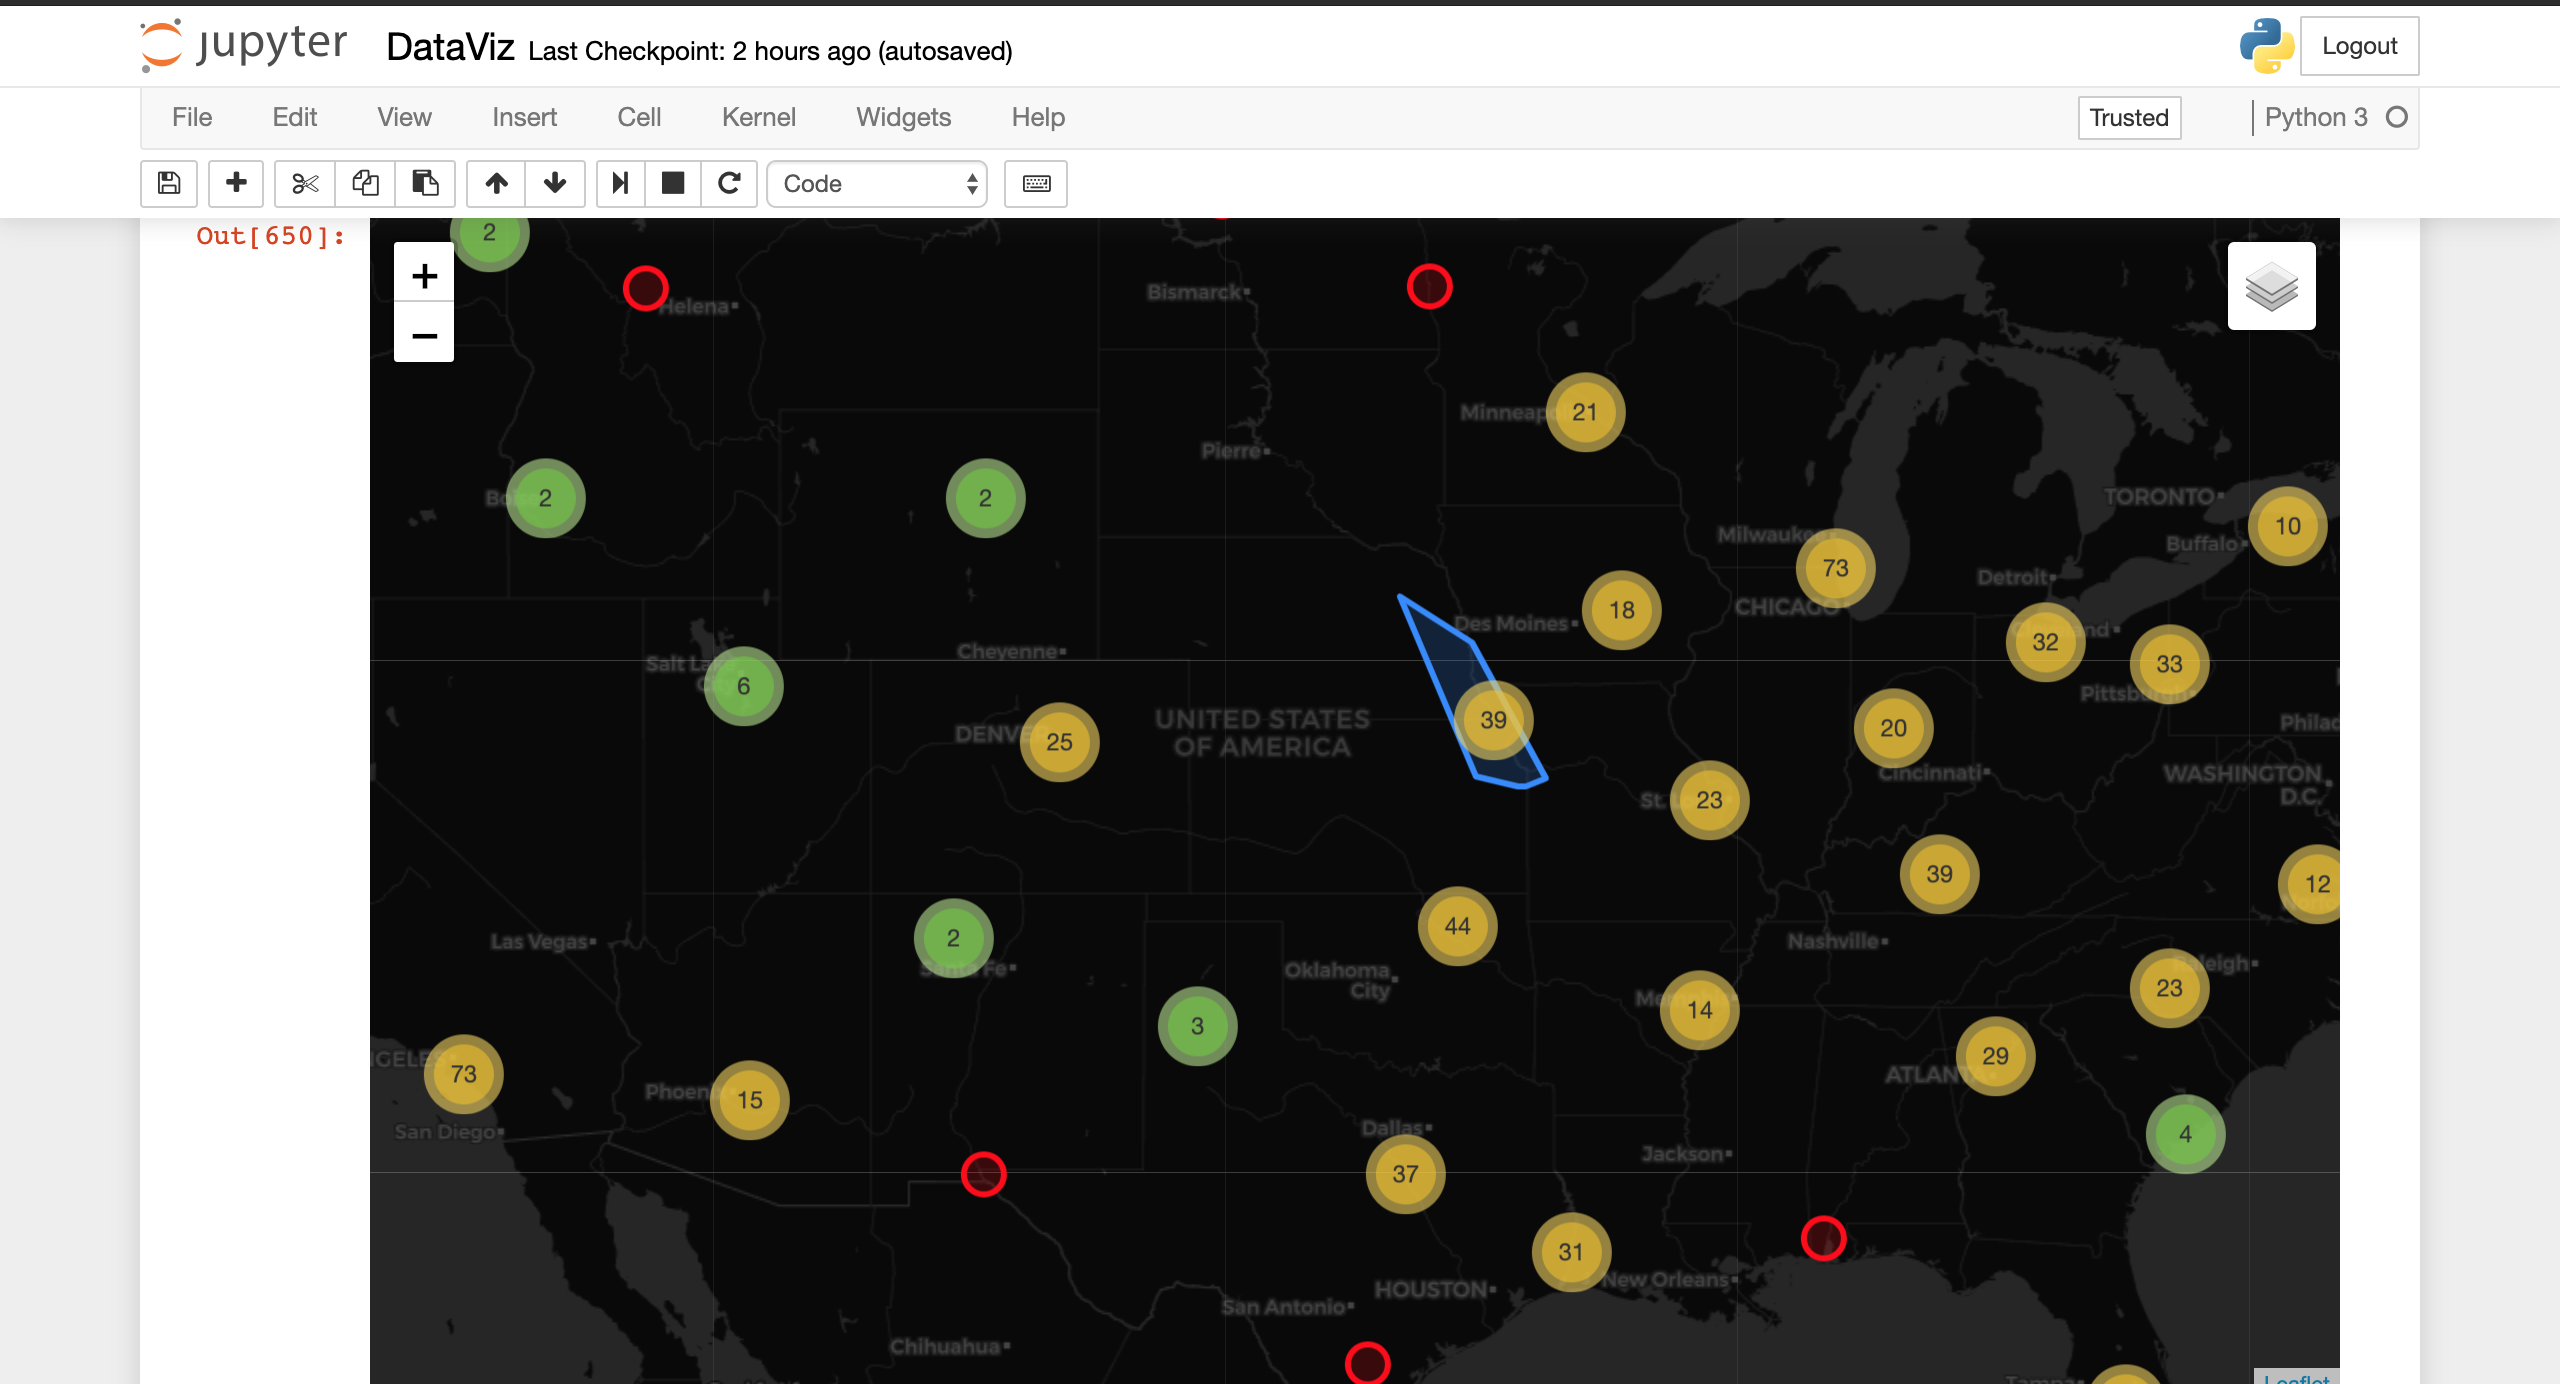Zoom in on the map
This screenshot has width=2560, height=1384.
tap(424, 275)
